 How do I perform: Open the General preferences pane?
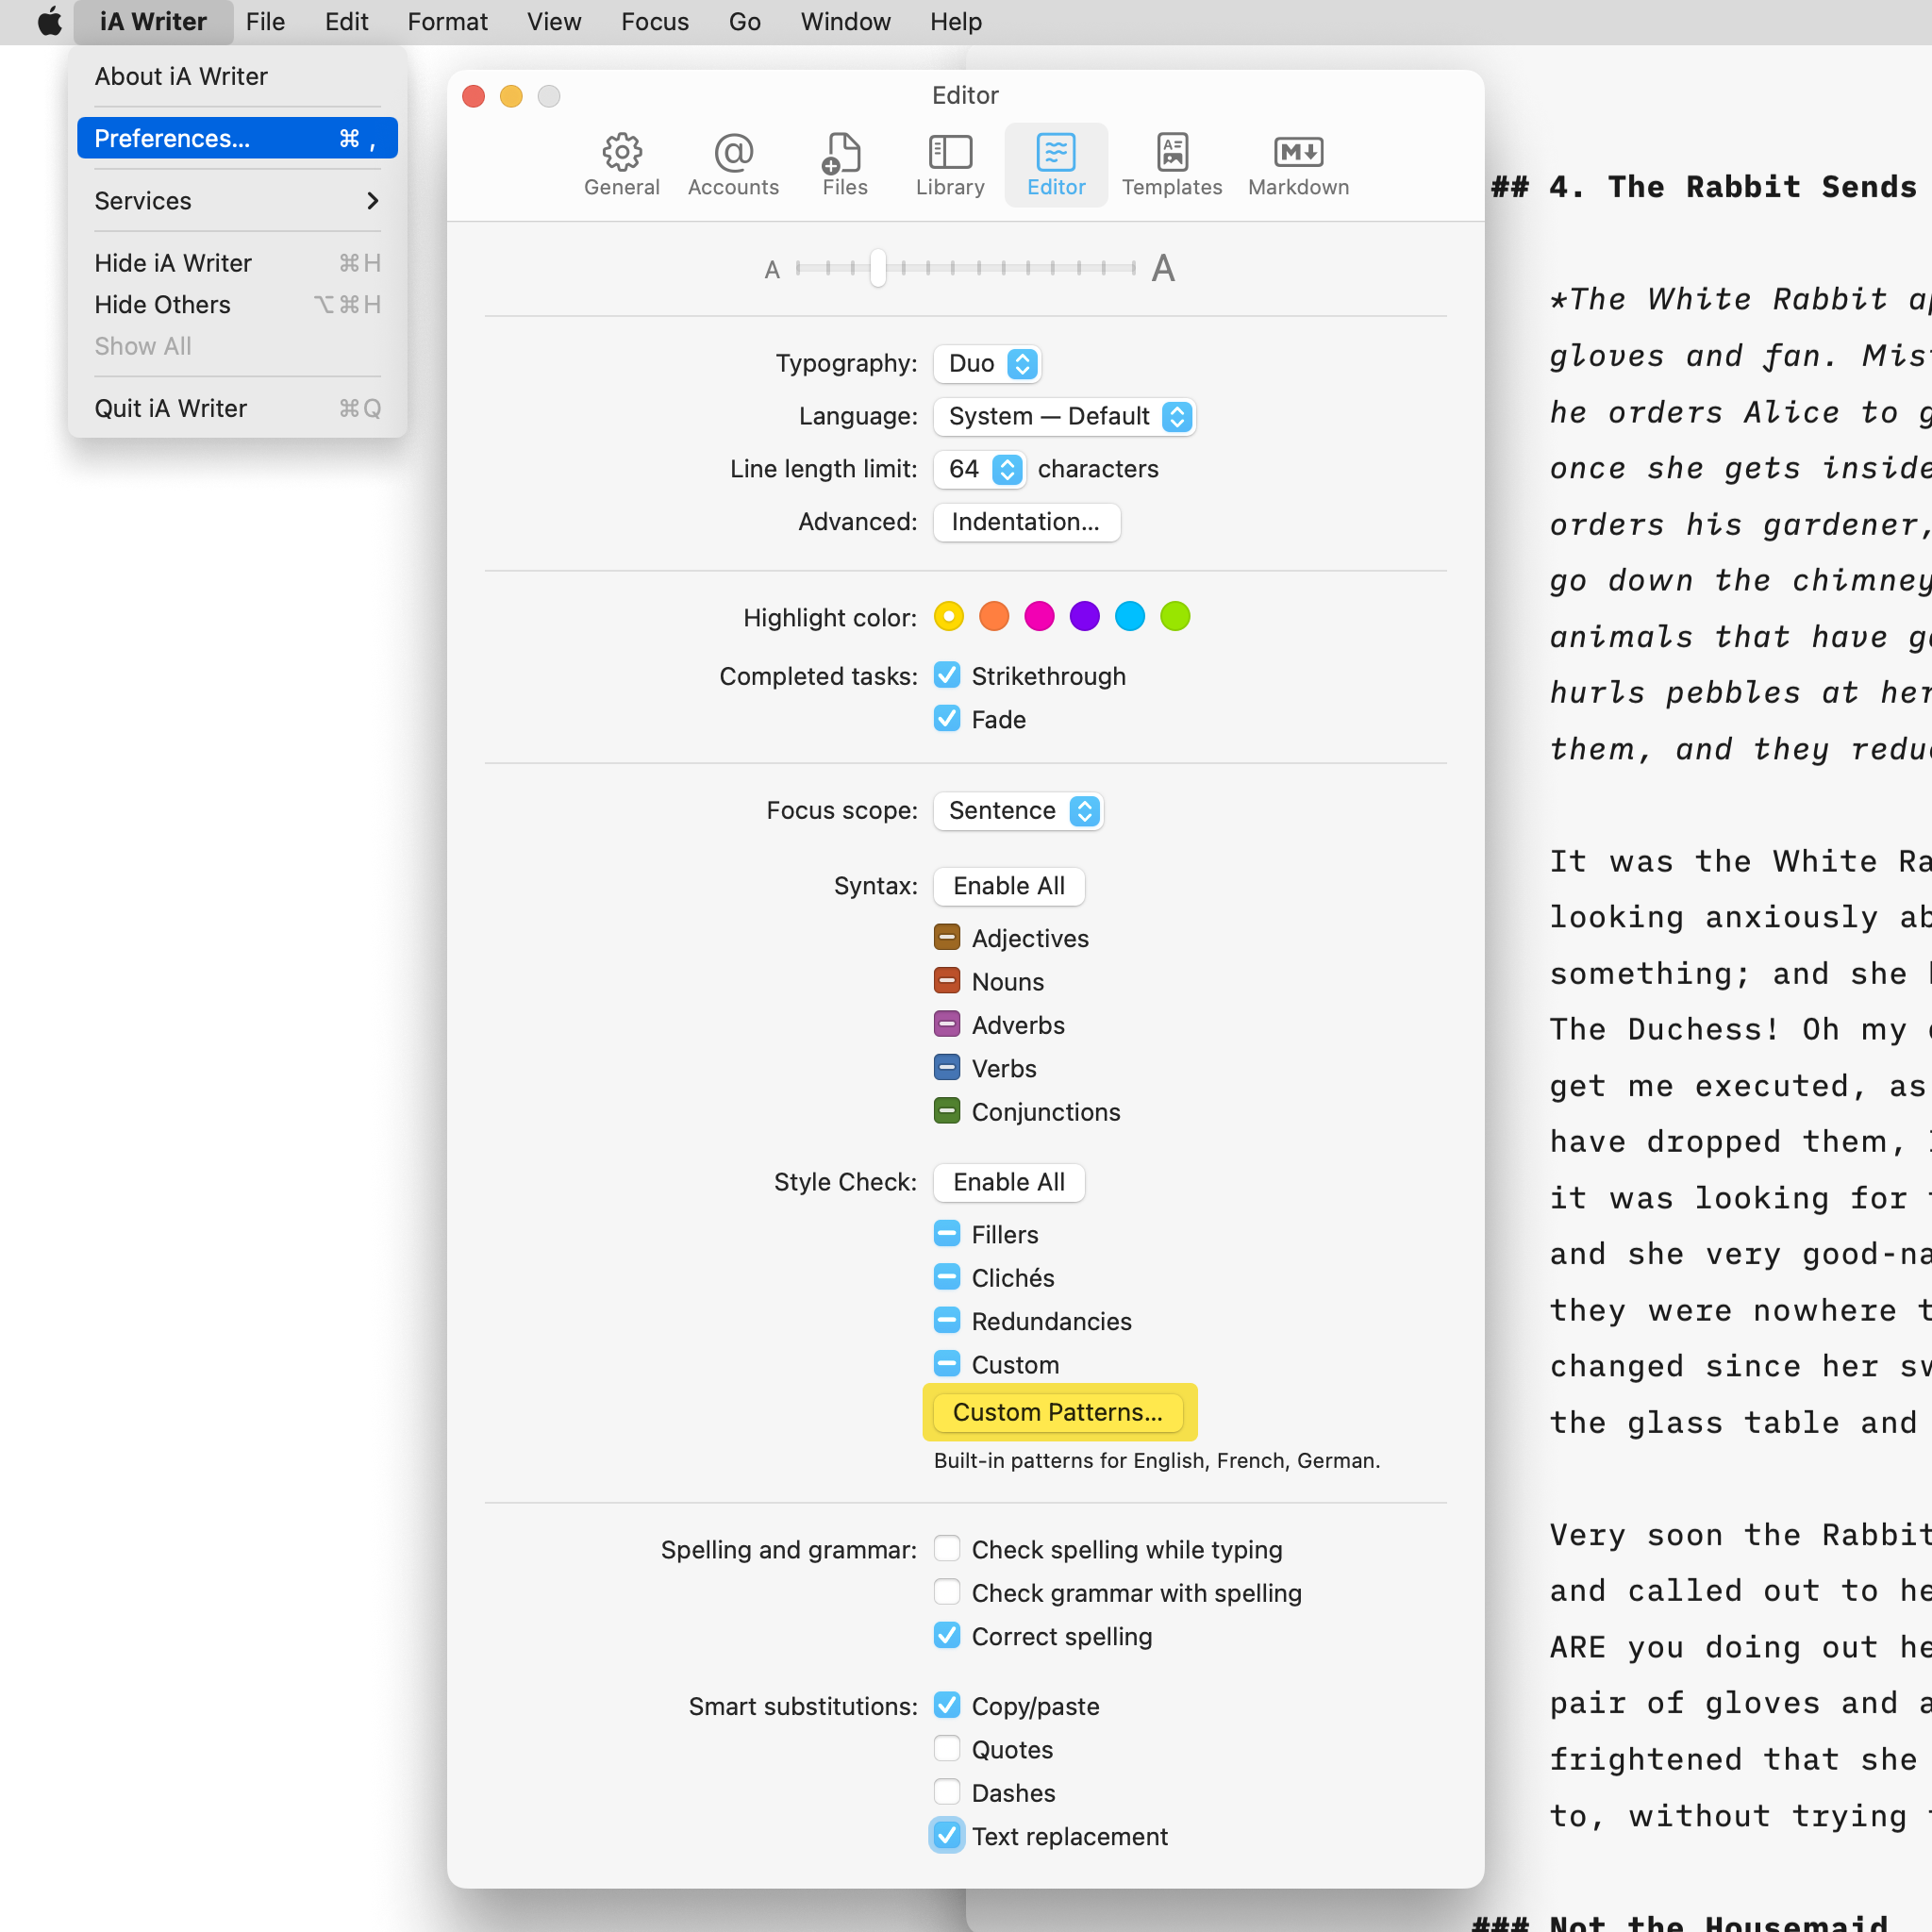point(621,165)
